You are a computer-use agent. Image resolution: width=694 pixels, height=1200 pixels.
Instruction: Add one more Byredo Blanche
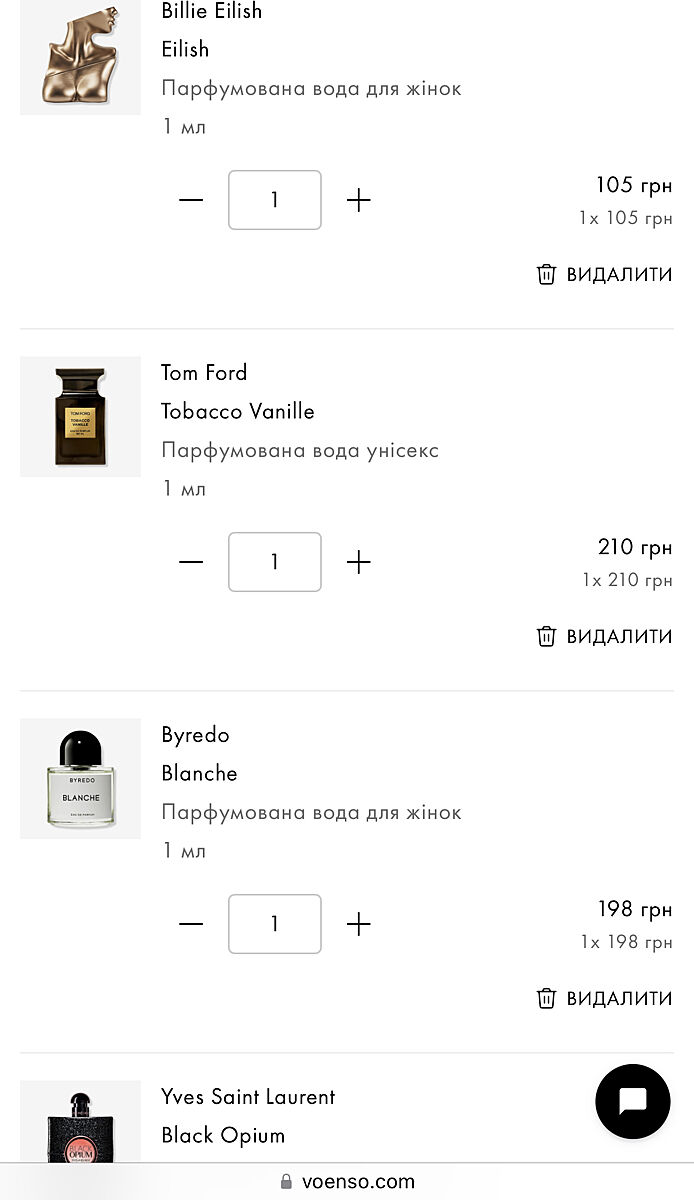click(x=358, y=924)
